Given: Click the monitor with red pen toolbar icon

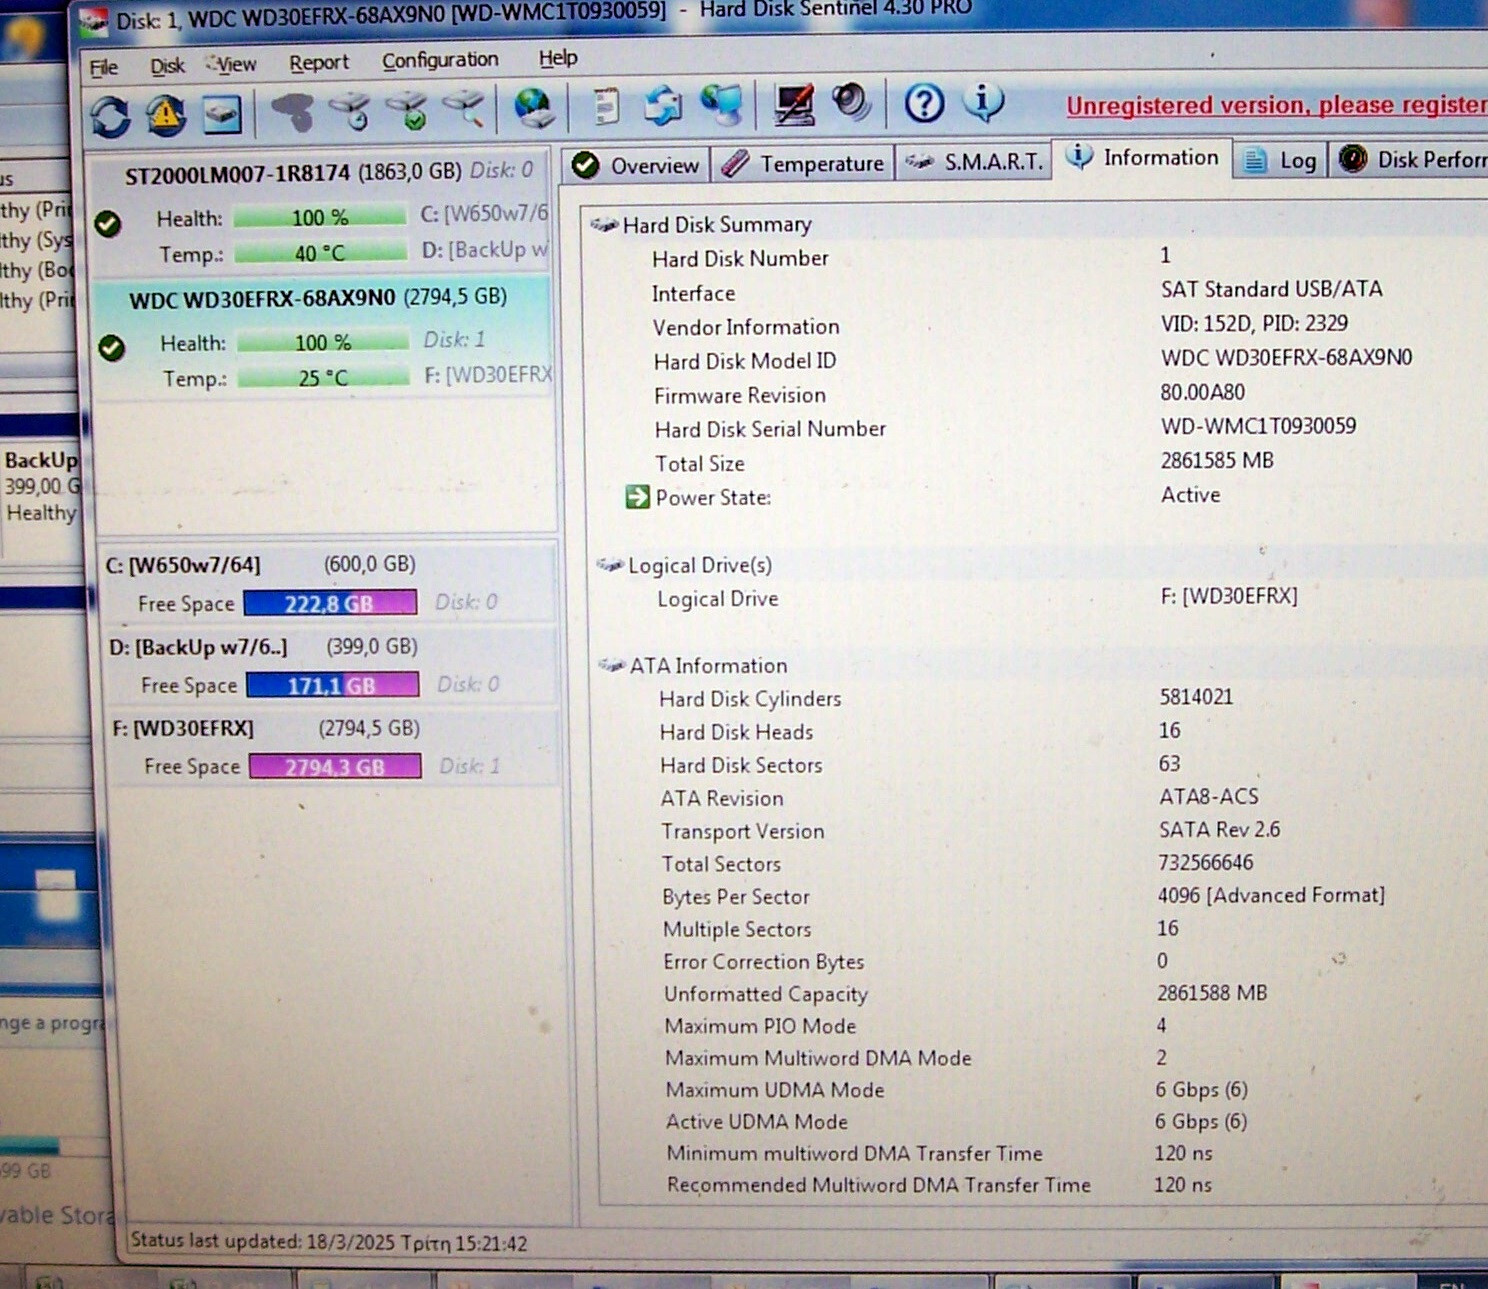Looking at the screenshot, I should [794, 104].
